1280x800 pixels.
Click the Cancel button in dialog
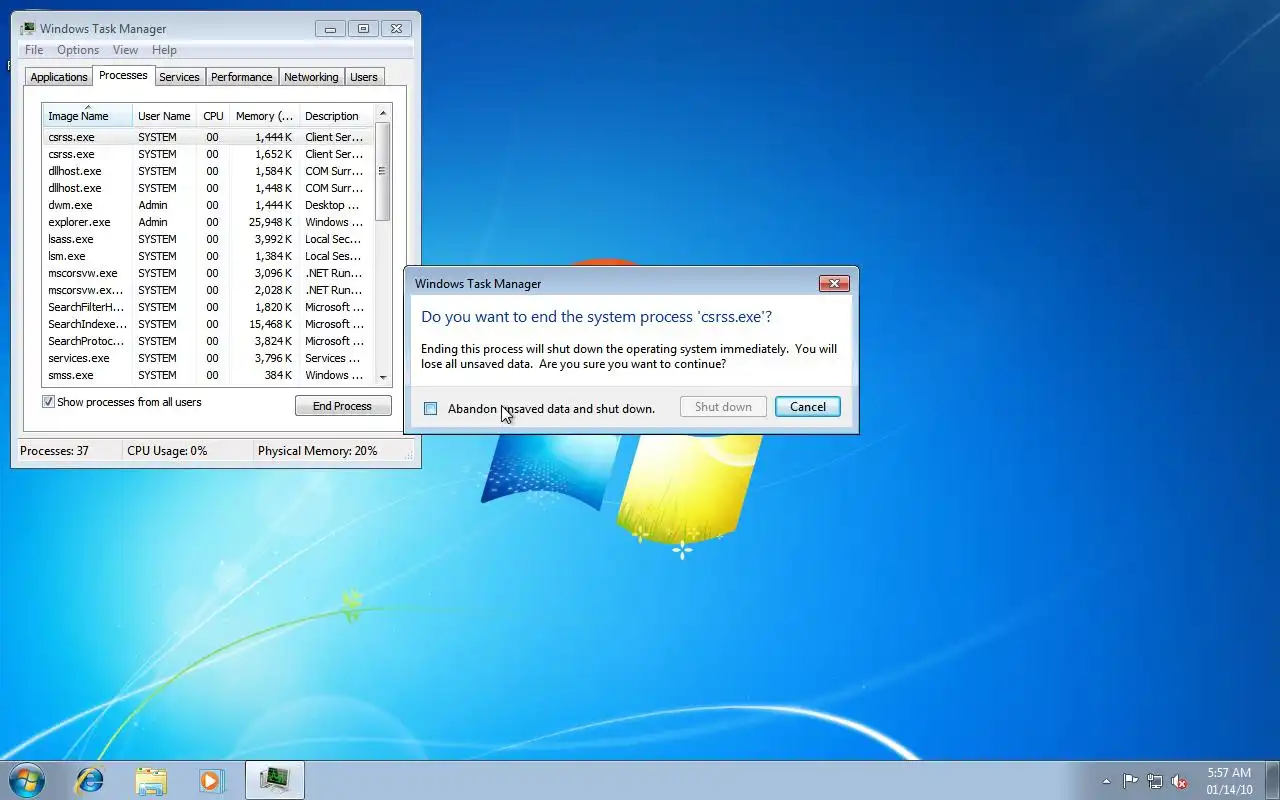tap(808, 407)
